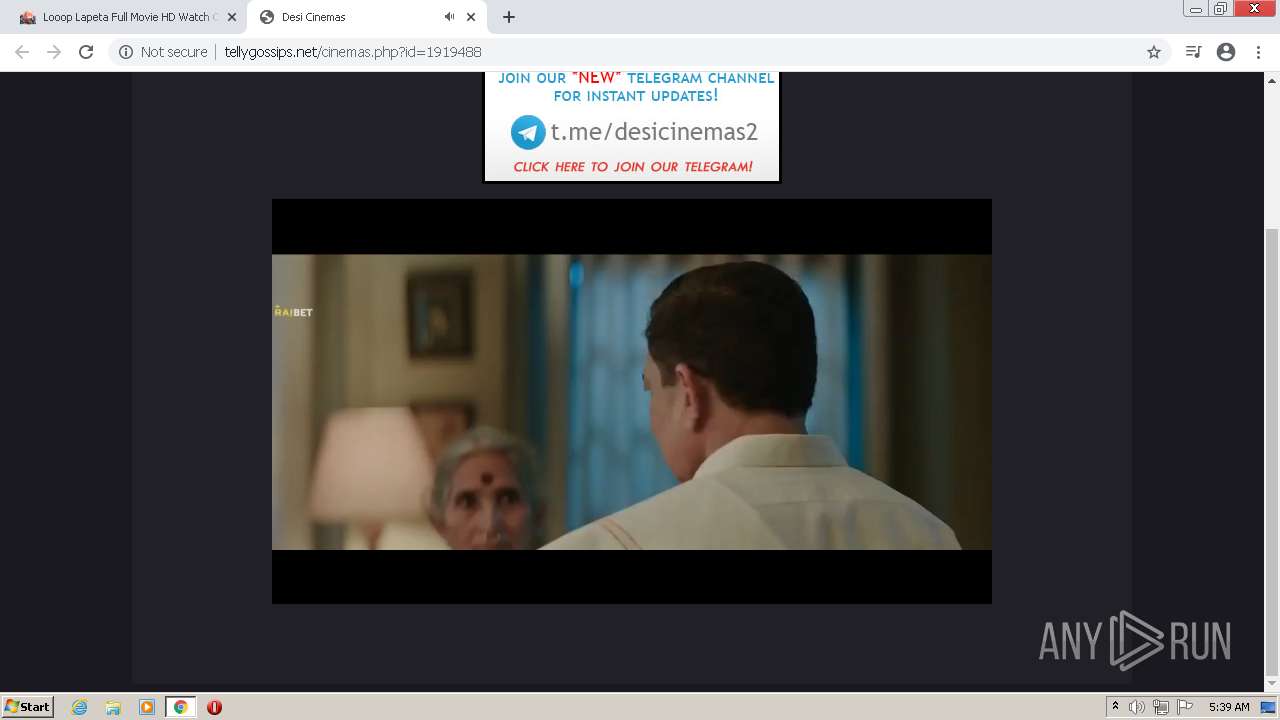The width and height of the screenshot is (1280, 720).
Task: Open the Action Center flag icon
Action: pos(1185,707)
